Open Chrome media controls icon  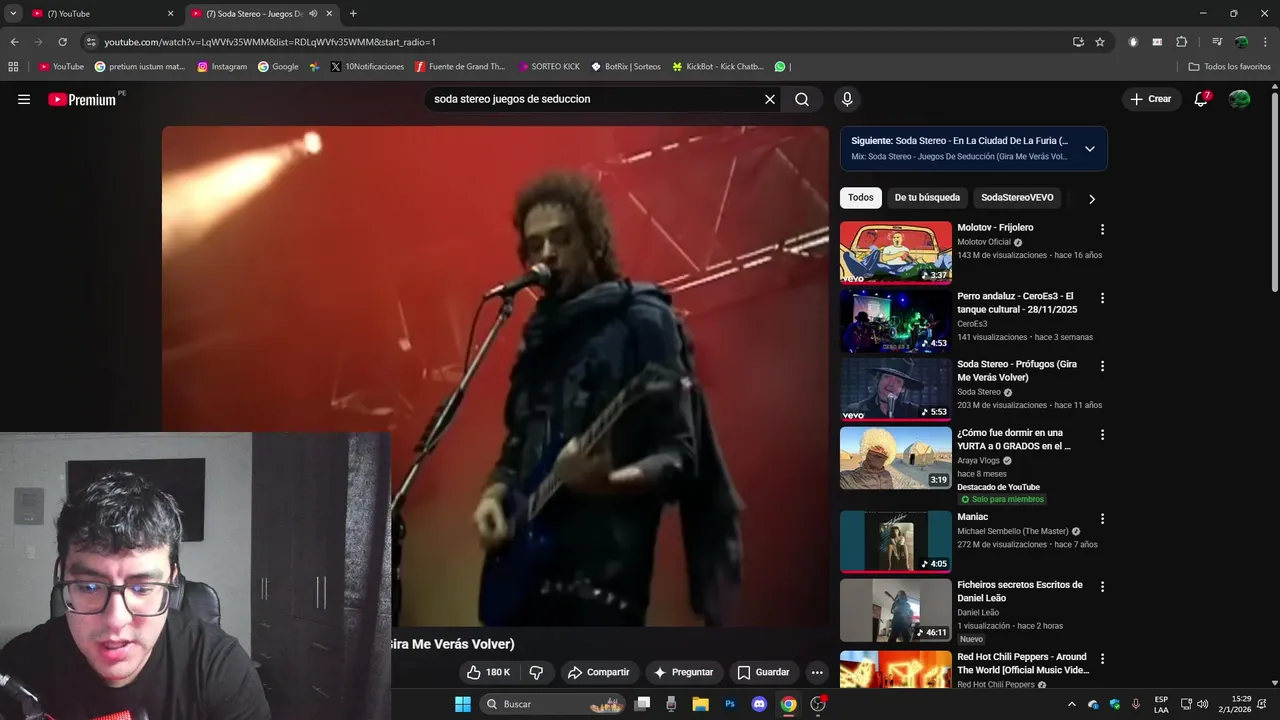[x=1217, y=42]
